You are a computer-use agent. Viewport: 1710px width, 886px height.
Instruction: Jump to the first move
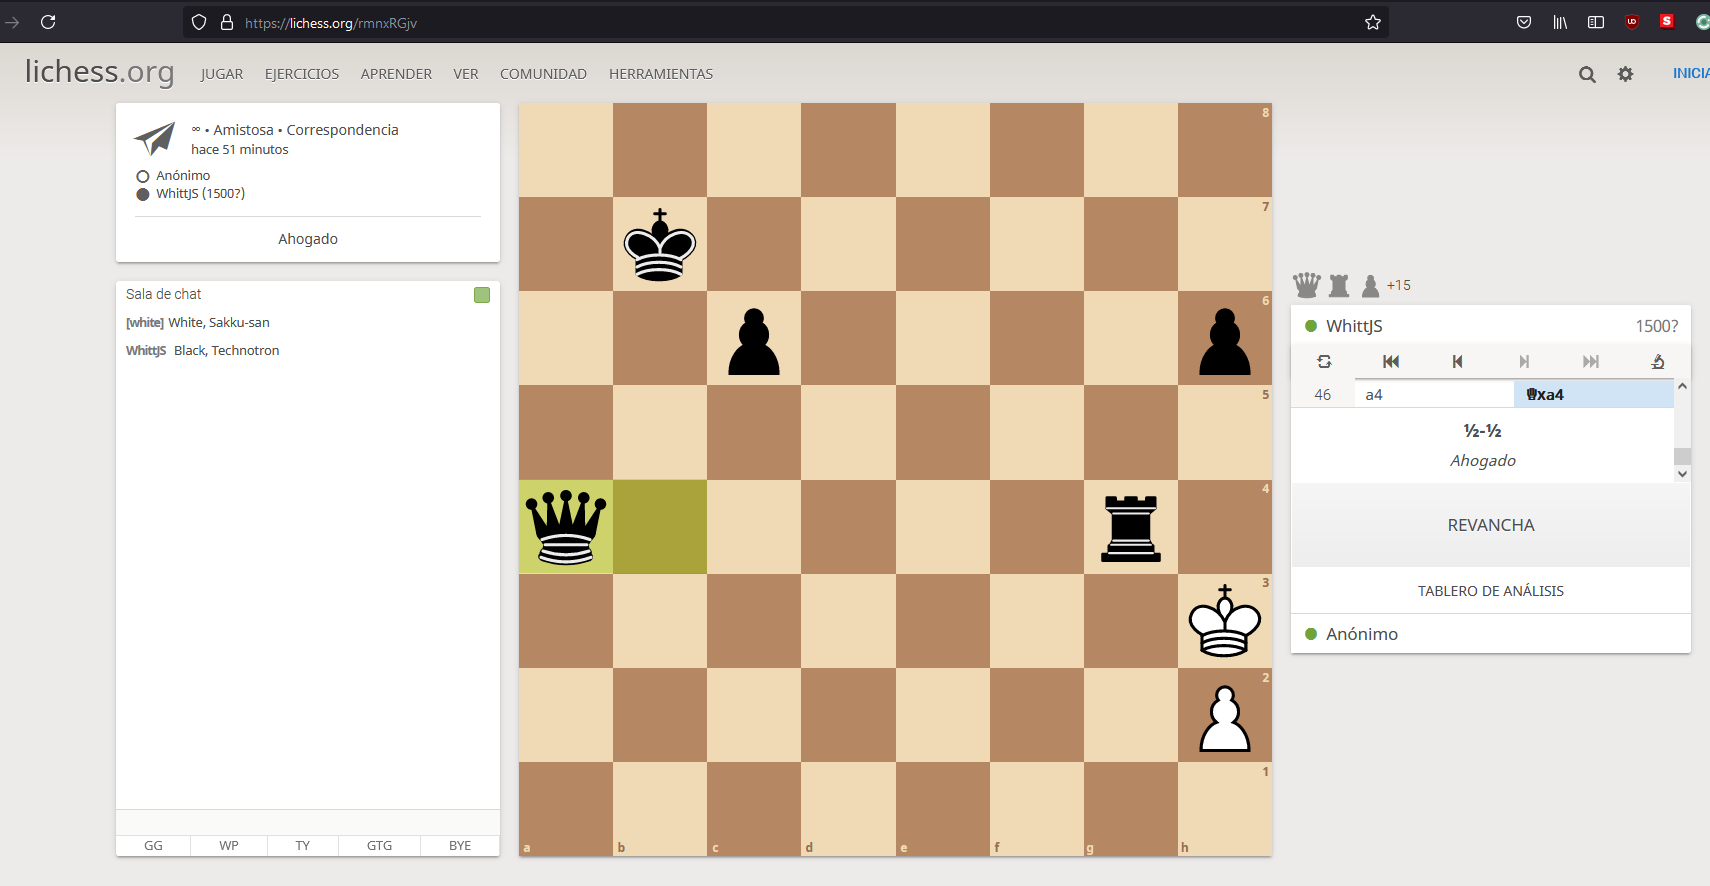pyautogui.click(x=1391, y=362)
